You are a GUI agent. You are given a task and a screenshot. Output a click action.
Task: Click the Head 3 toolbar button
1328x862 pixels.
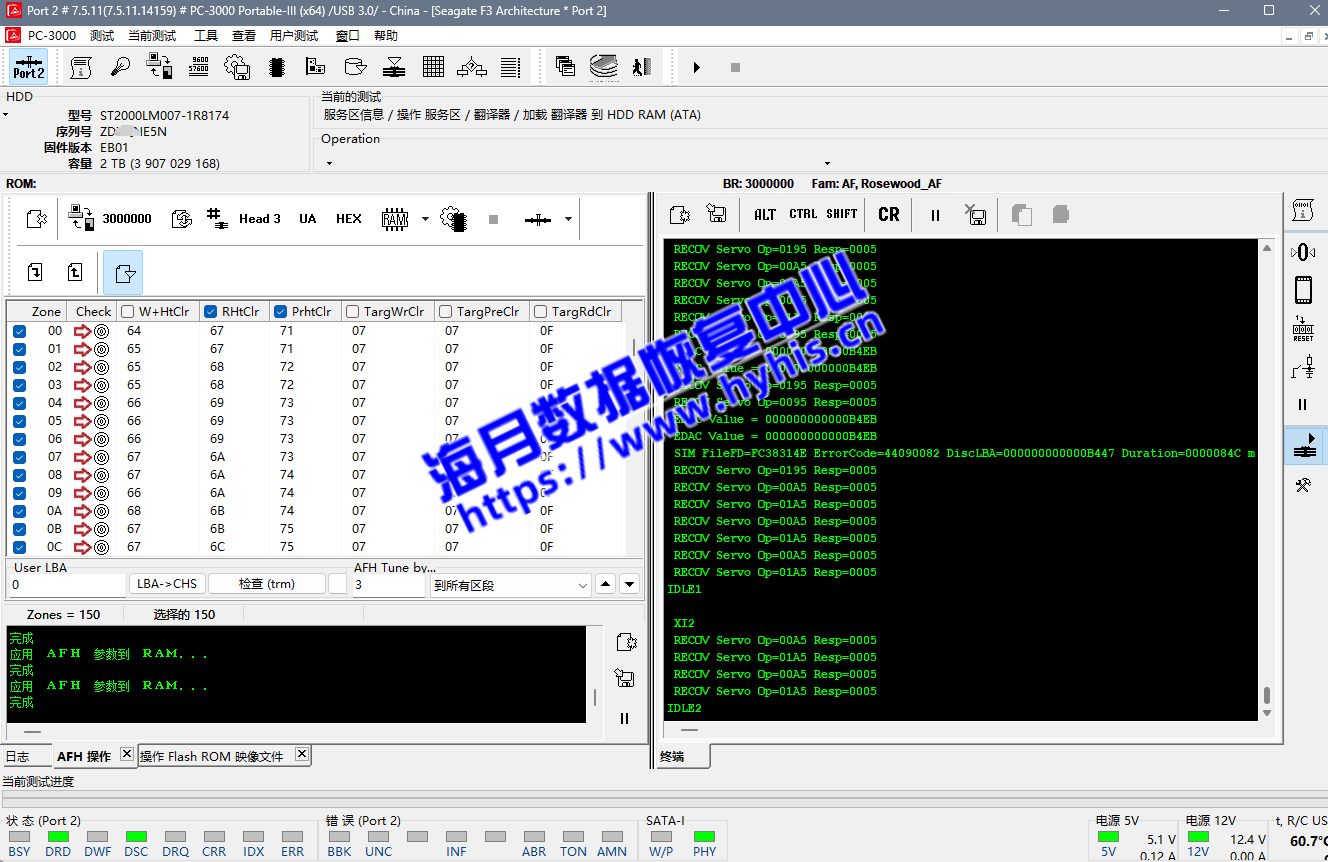246,219
